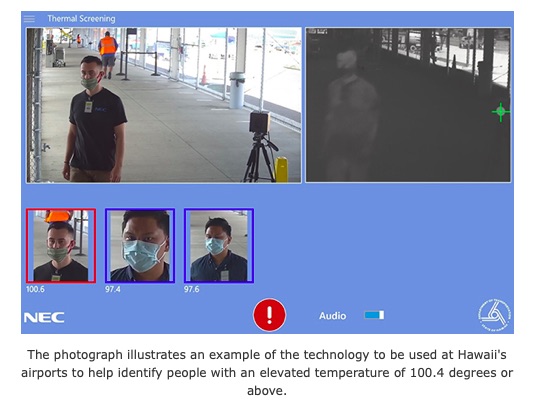Click the 97.6 temperature reading
533x404 pixels.
192,289
